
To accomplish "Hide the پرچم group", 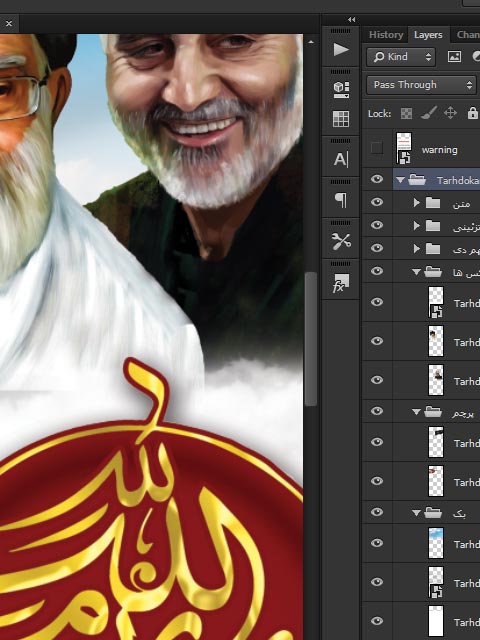I will point(377,411).
